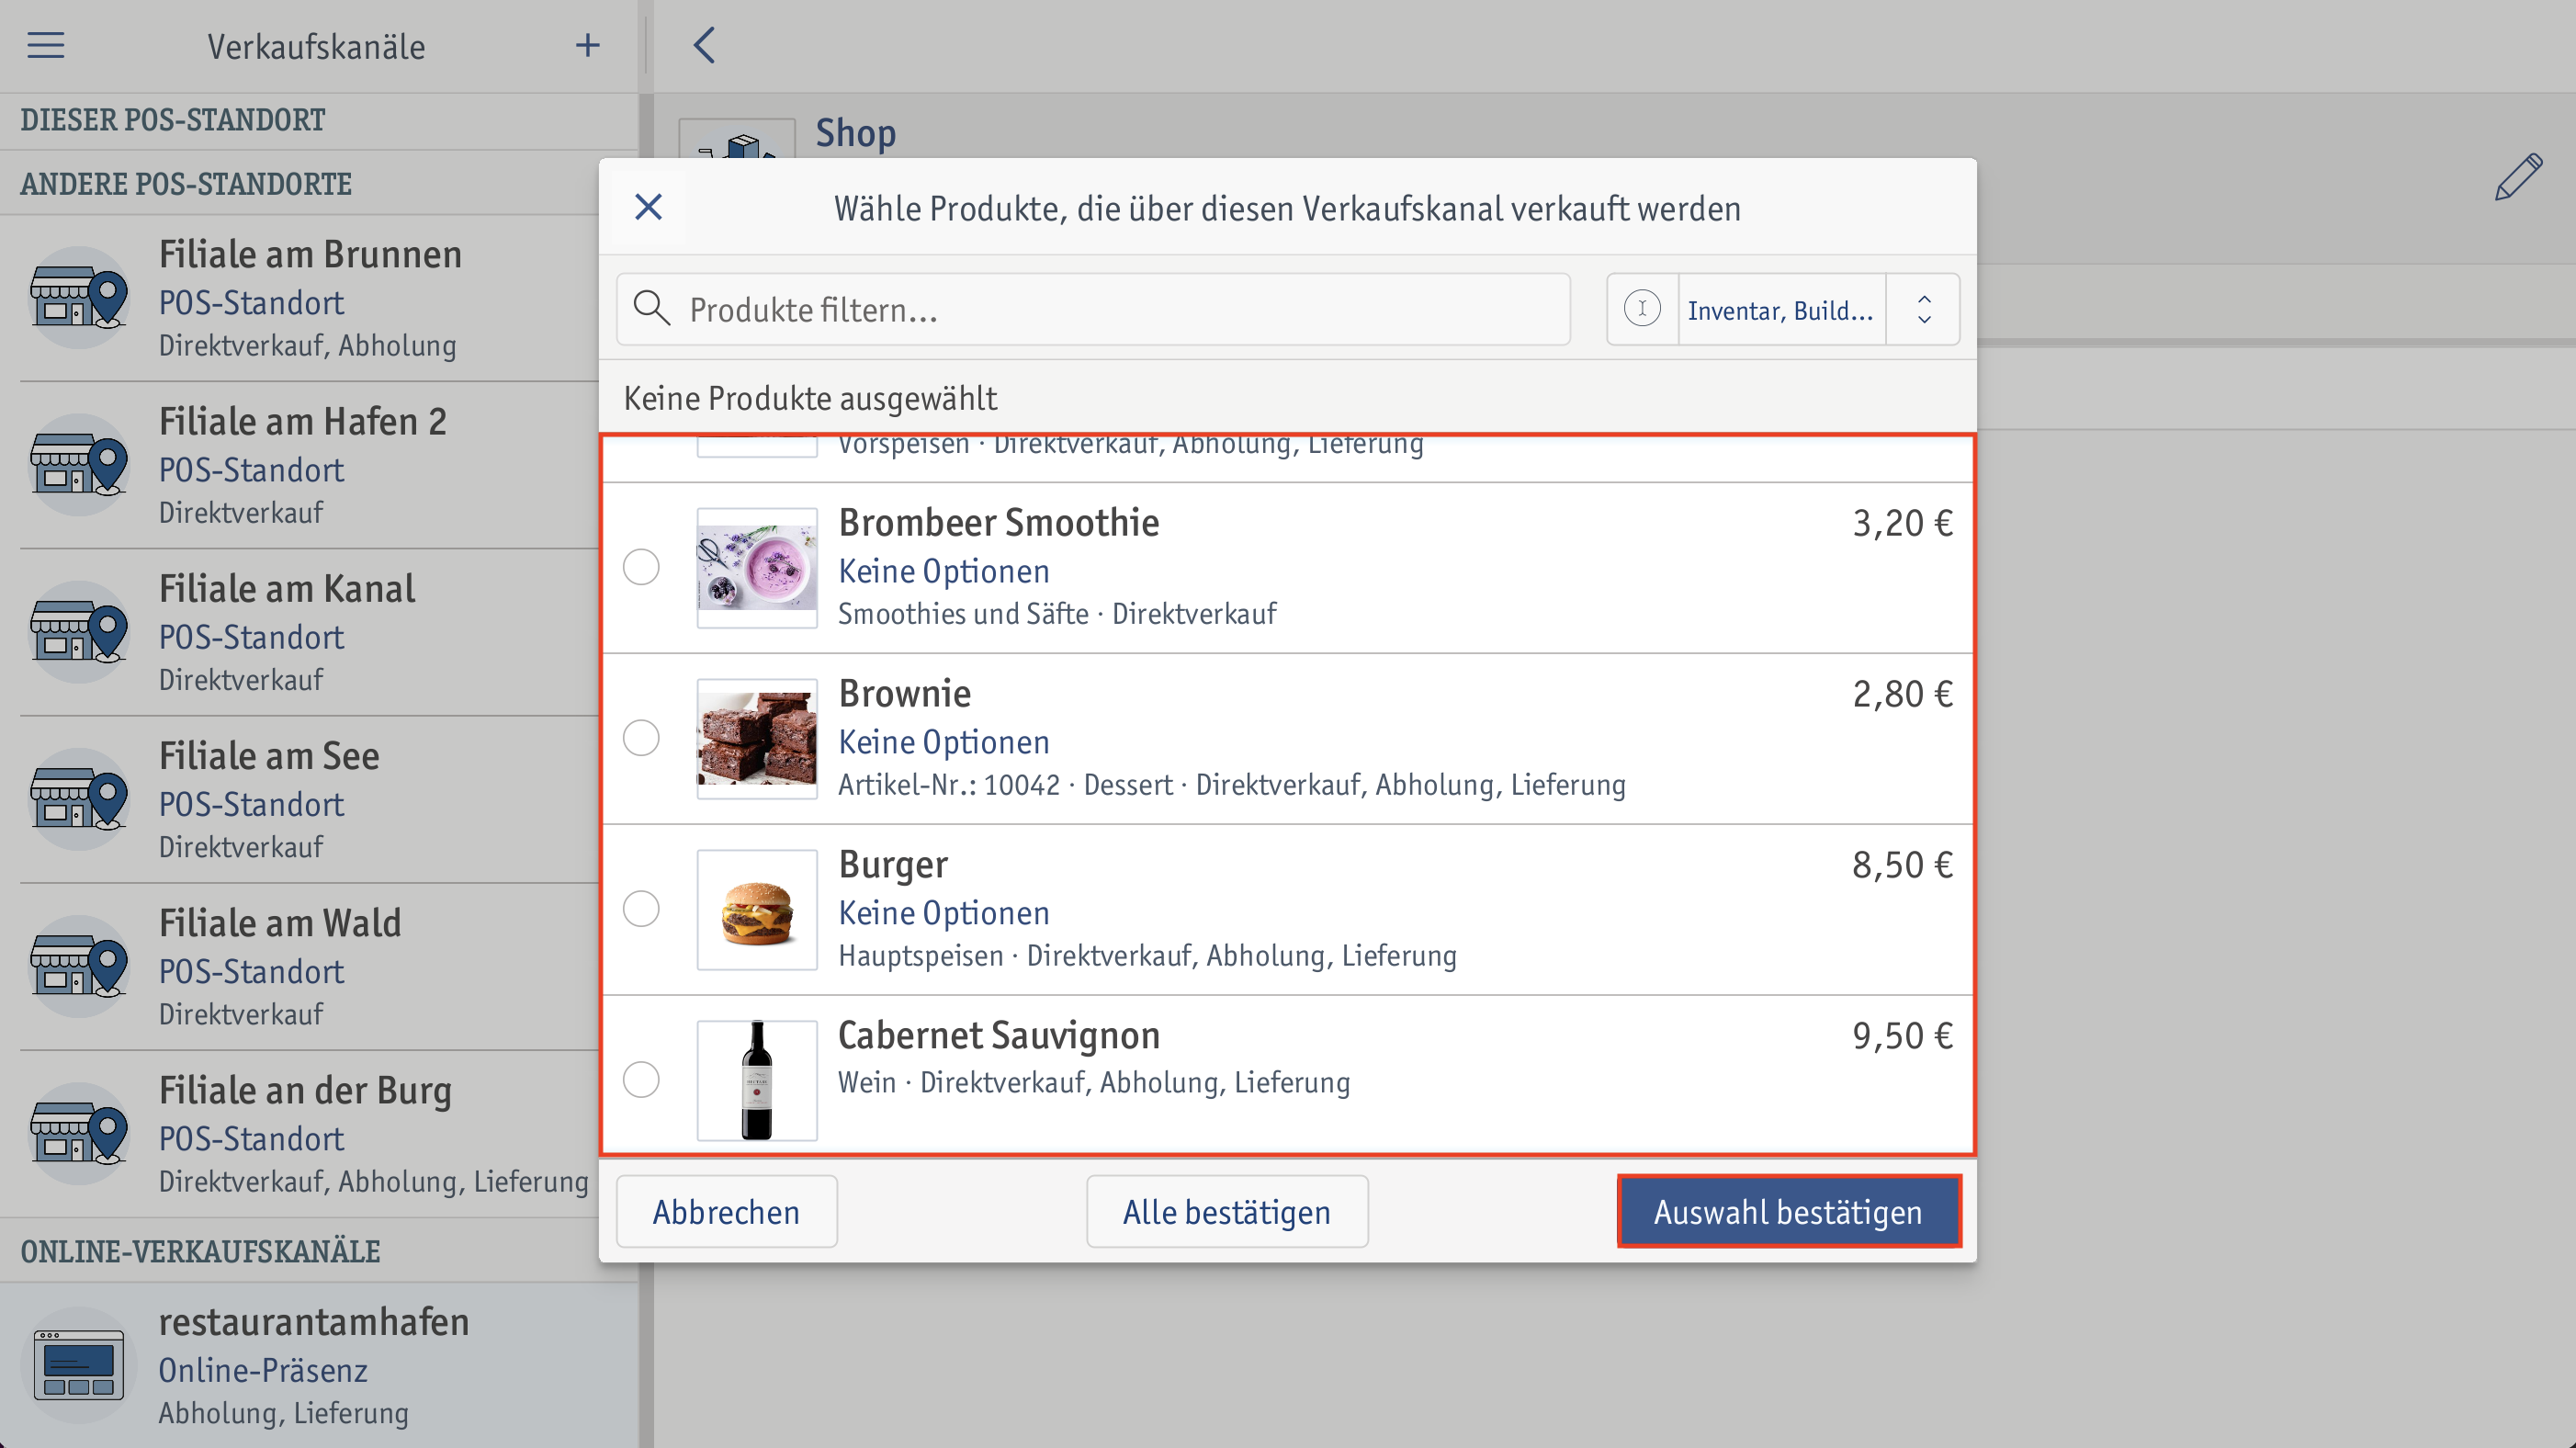Viewport: 2576px width, 1448px height.
Task: Open Filiale am Kanal store icon
Action: (x=79, y=632)
